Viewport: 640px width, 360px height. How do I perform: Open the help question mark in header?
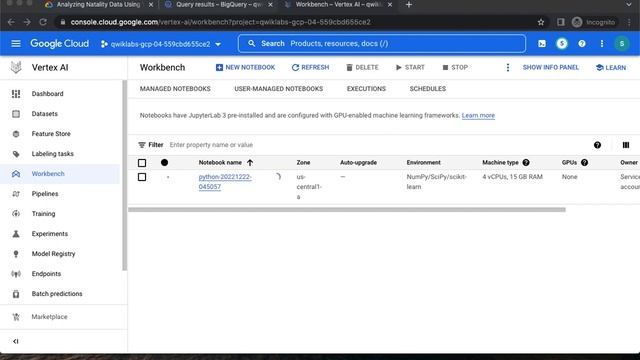[582, 44]
